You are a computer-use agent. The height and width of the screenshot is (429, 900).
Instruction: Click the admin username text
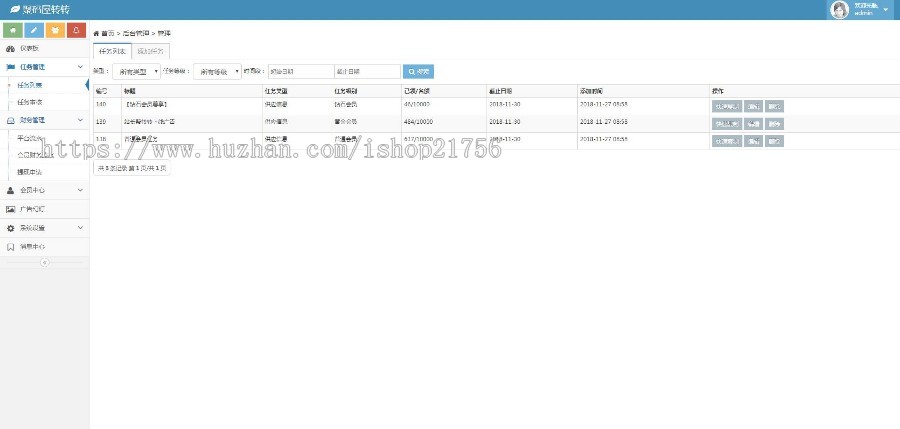864,13
